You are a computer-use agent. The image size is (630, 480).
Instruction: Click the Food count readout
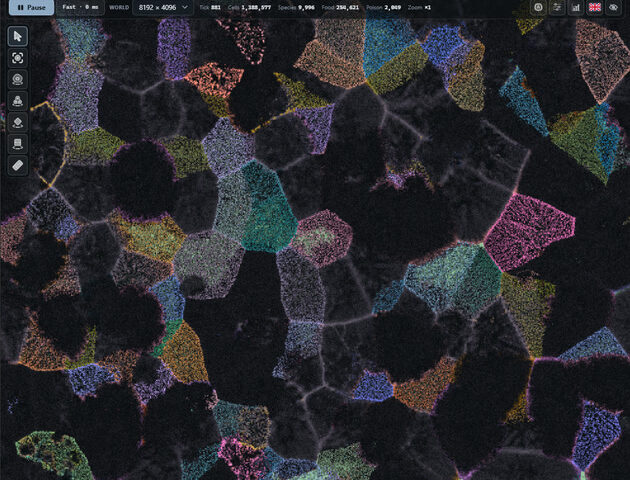click(340, 7)
